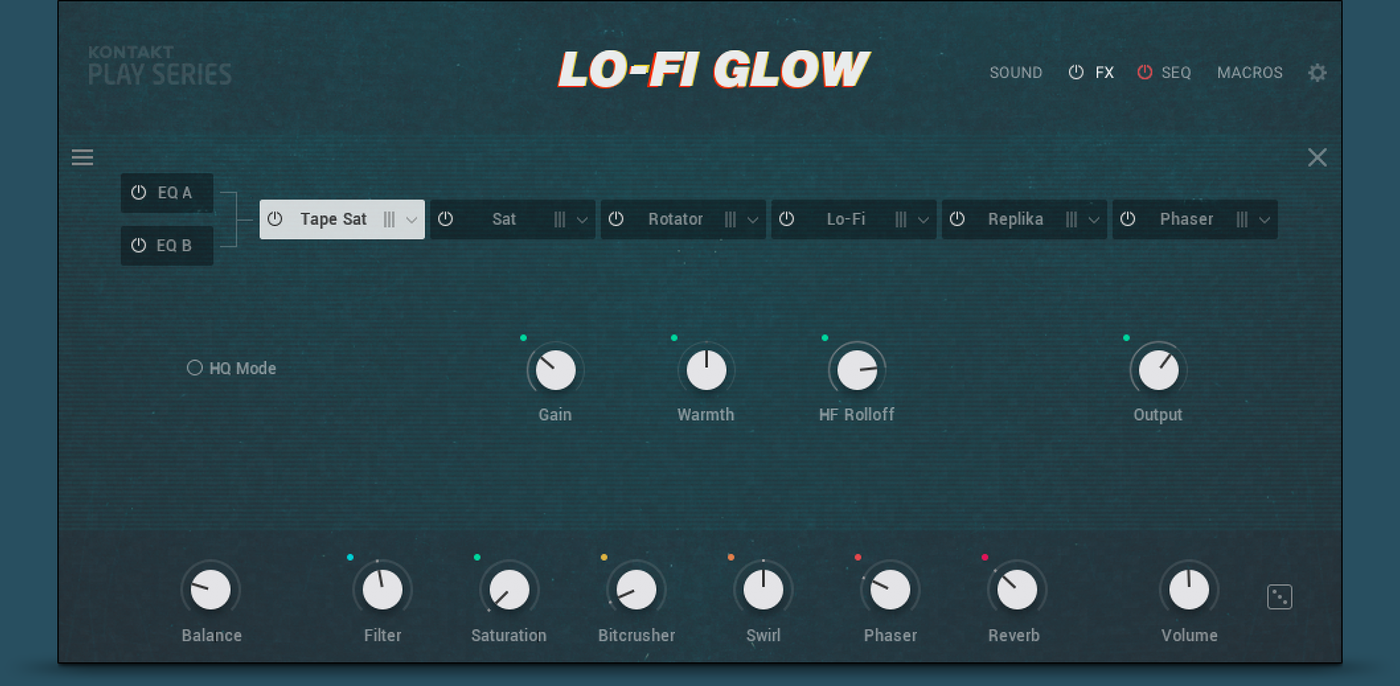Close the FX panel with X

[1318, 157]
